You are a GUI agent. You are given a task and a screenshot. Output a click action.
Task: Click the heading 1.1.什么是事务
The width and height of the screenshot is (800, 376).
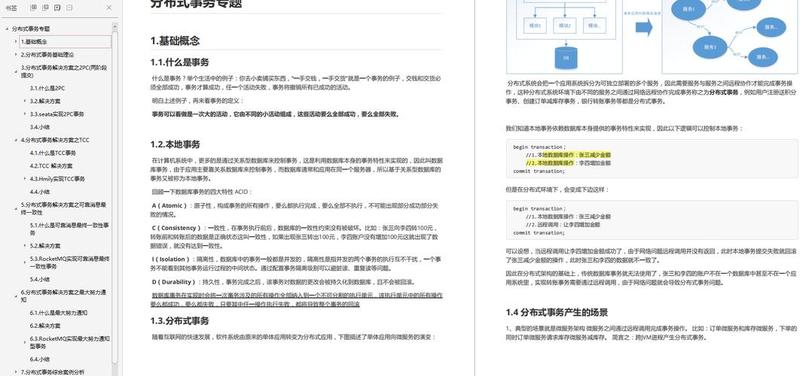pos(180,62)
